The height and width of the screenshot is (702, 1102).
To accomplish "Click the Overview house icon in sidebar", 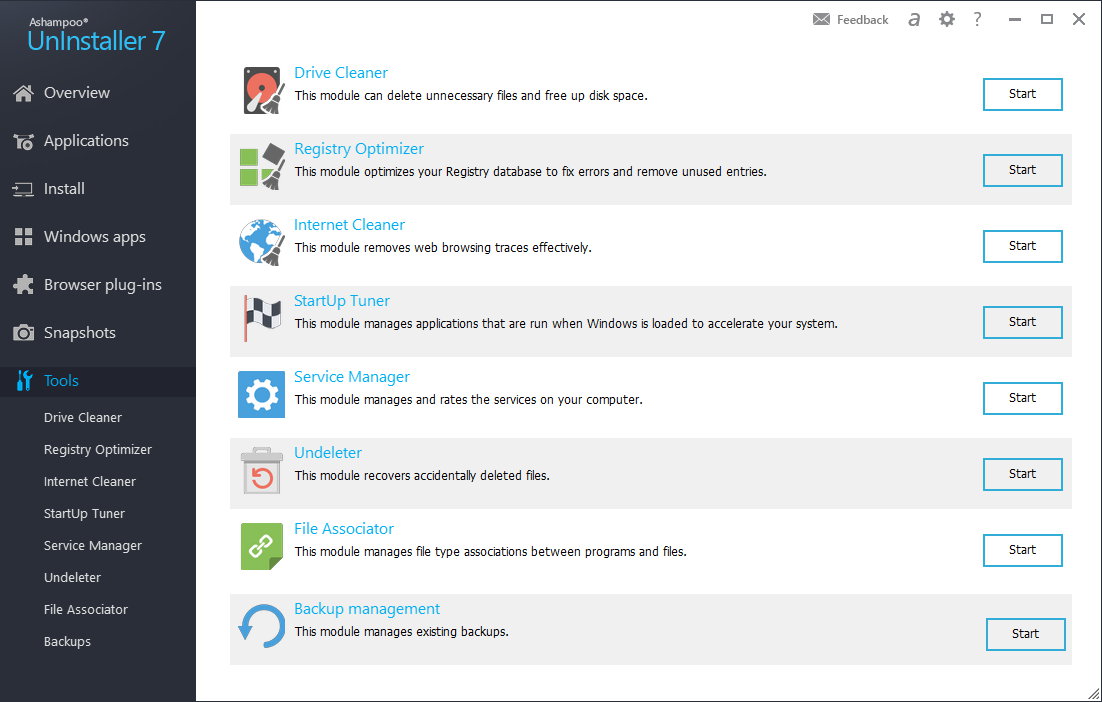I will click(23, 93).
